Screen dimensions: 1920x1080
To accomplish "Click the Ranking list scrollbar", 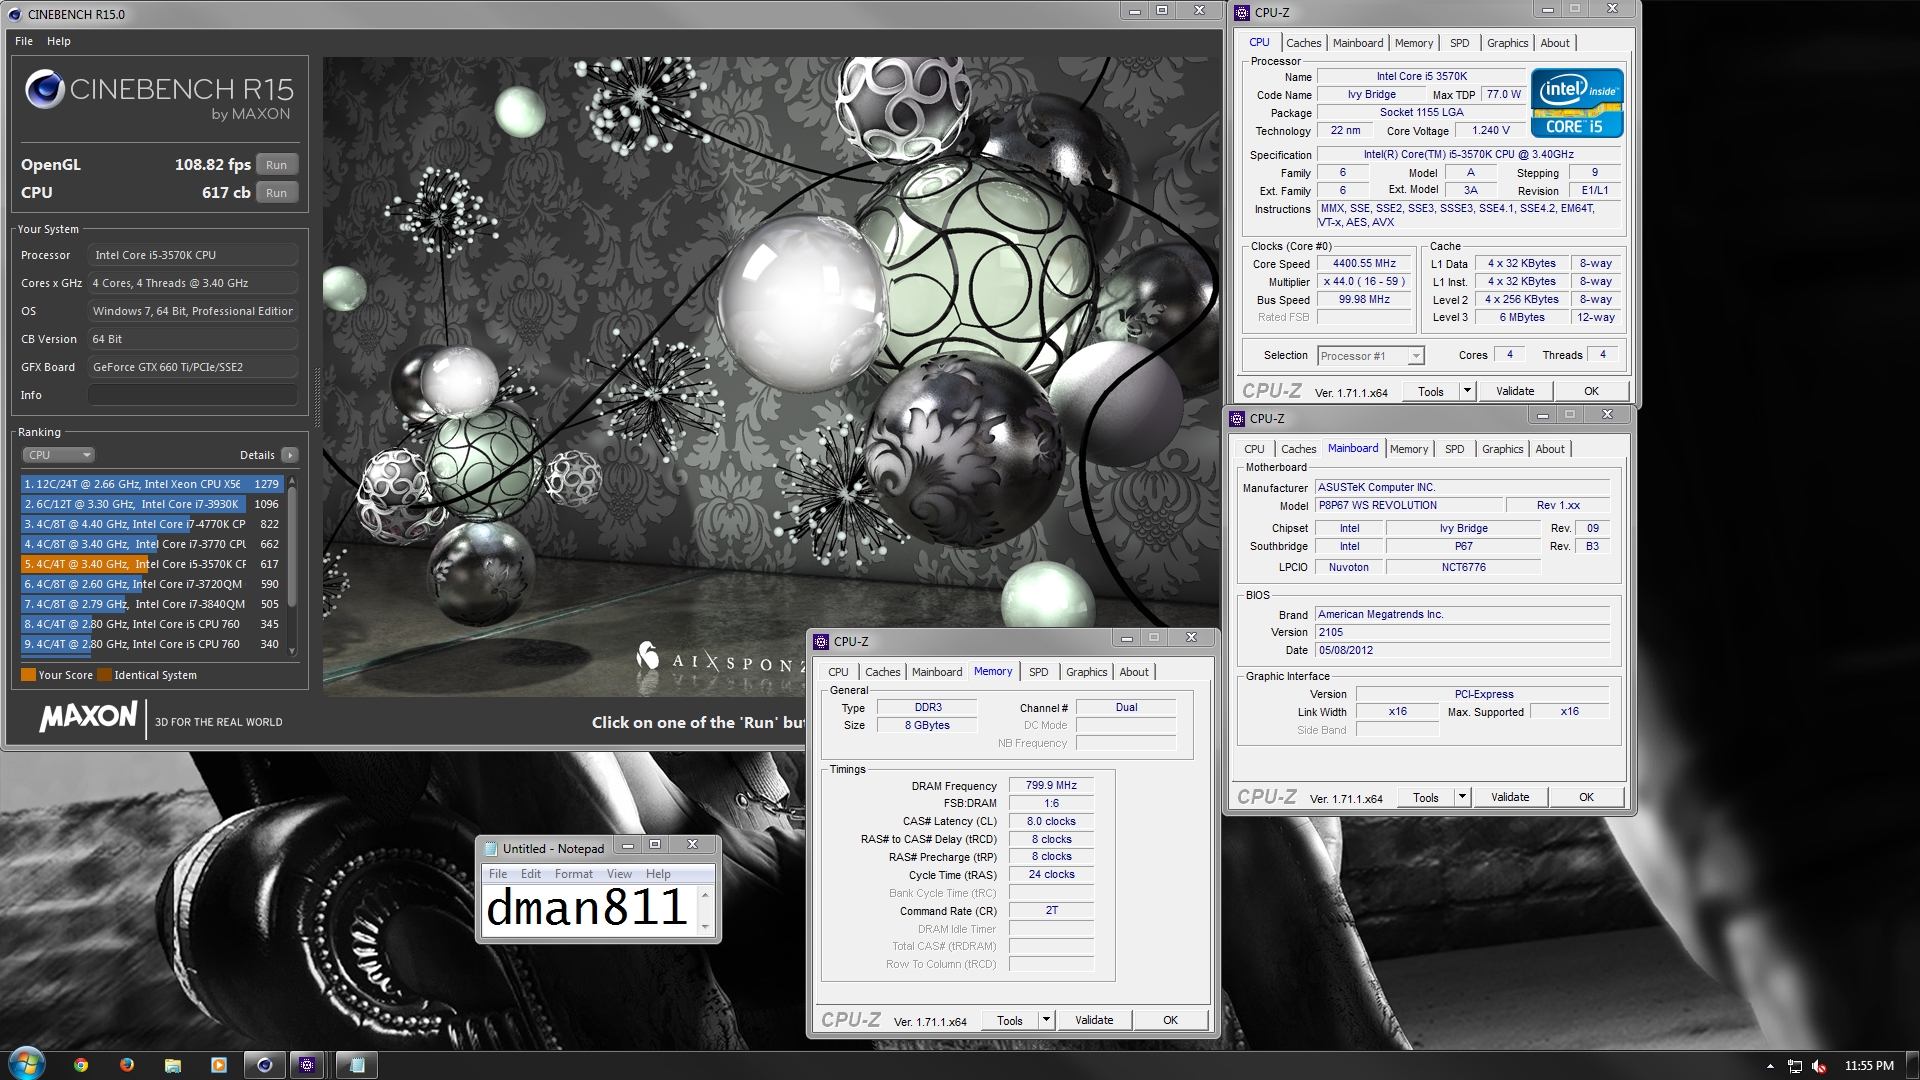I will 292,566.
